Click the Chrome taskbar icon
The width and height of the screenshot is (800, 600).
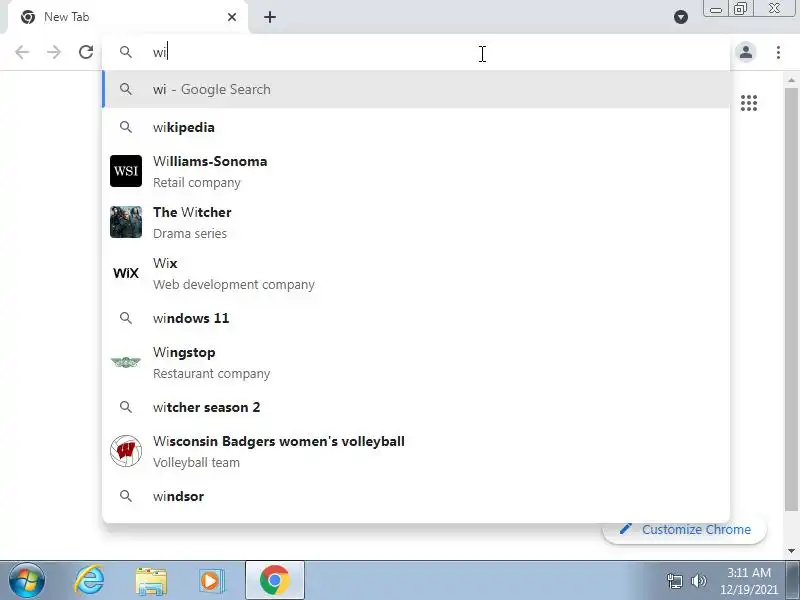(x=275, y=581)
